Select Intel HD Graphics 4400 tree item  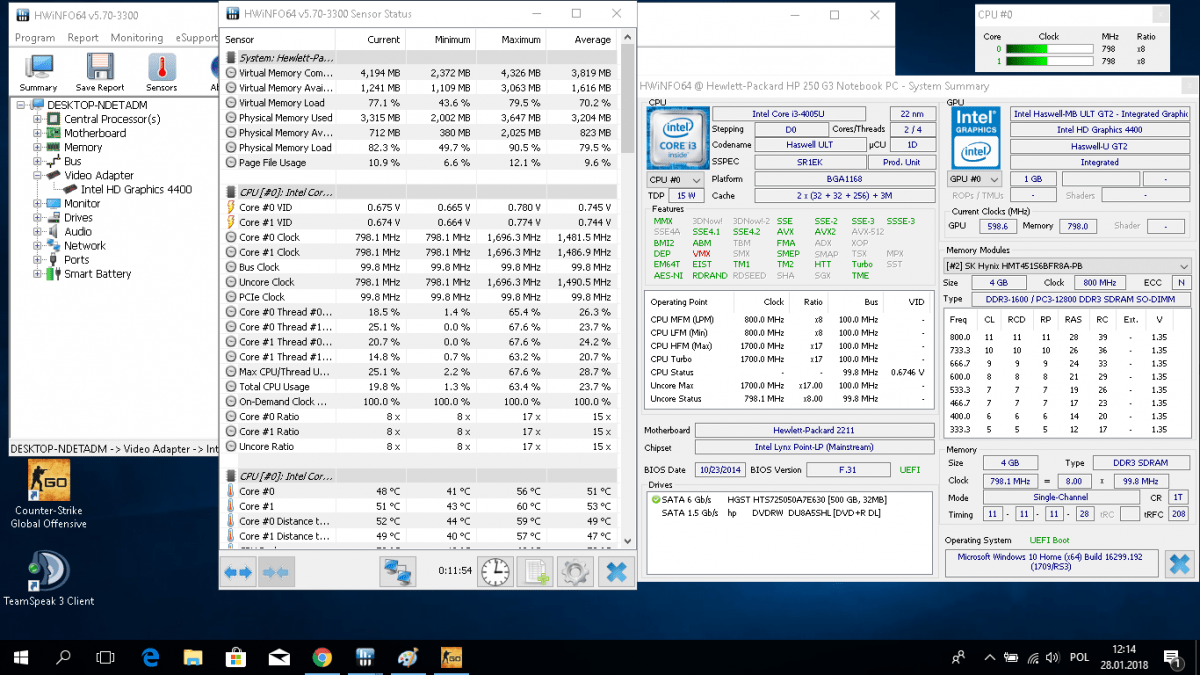click(x=136, y=189)
